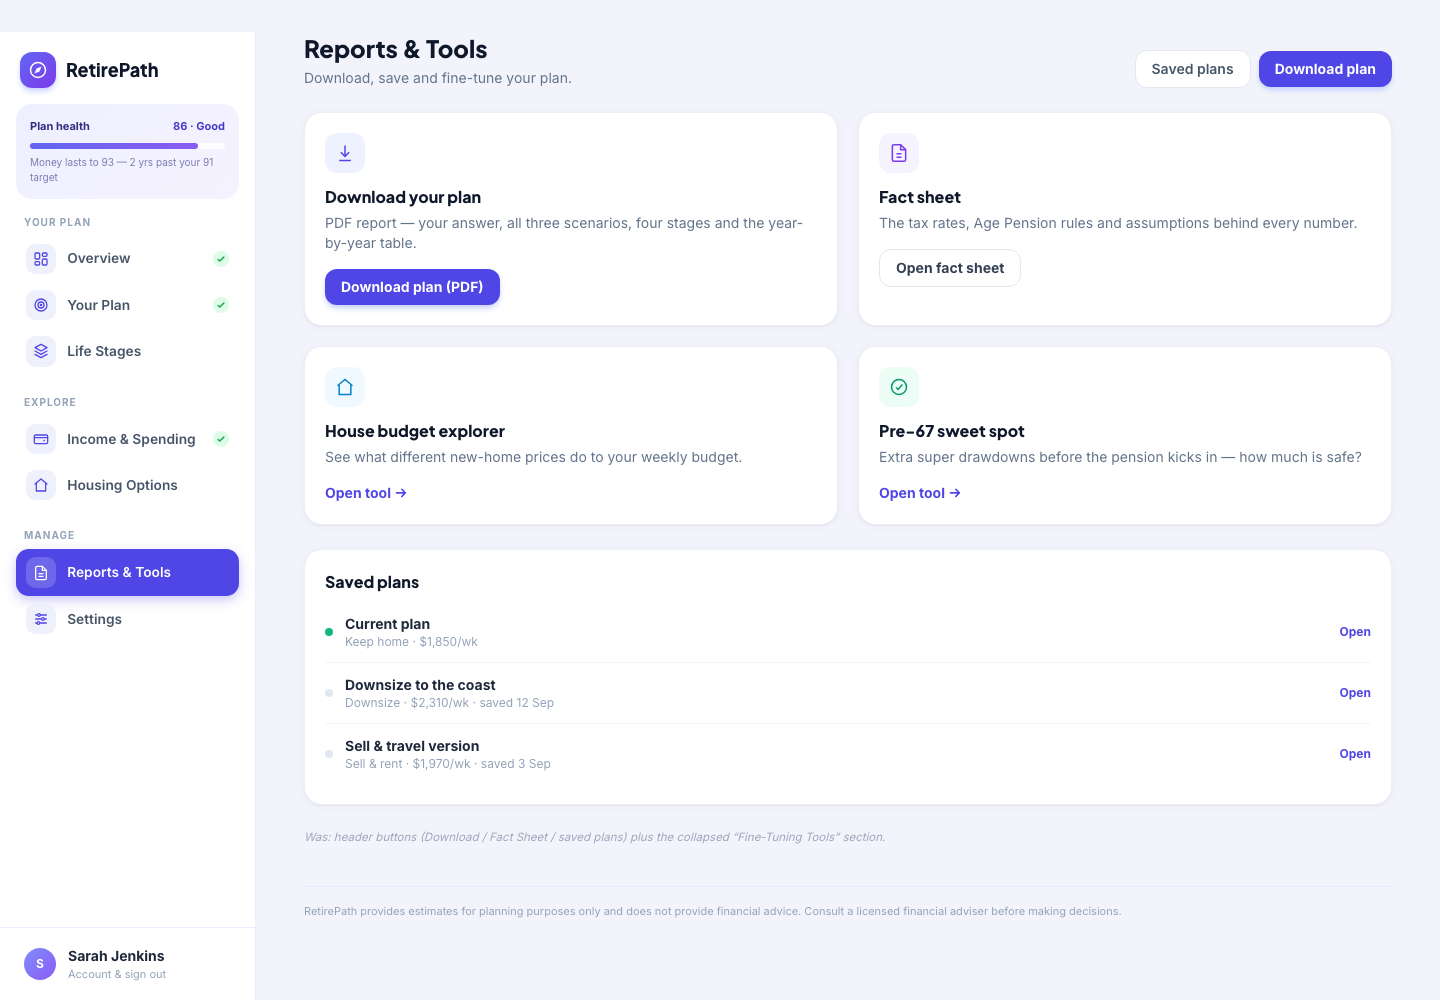Open the Current plan saved plan
The width and height of the screenshot is (1440, 1000).
[x=1355, y=632]
